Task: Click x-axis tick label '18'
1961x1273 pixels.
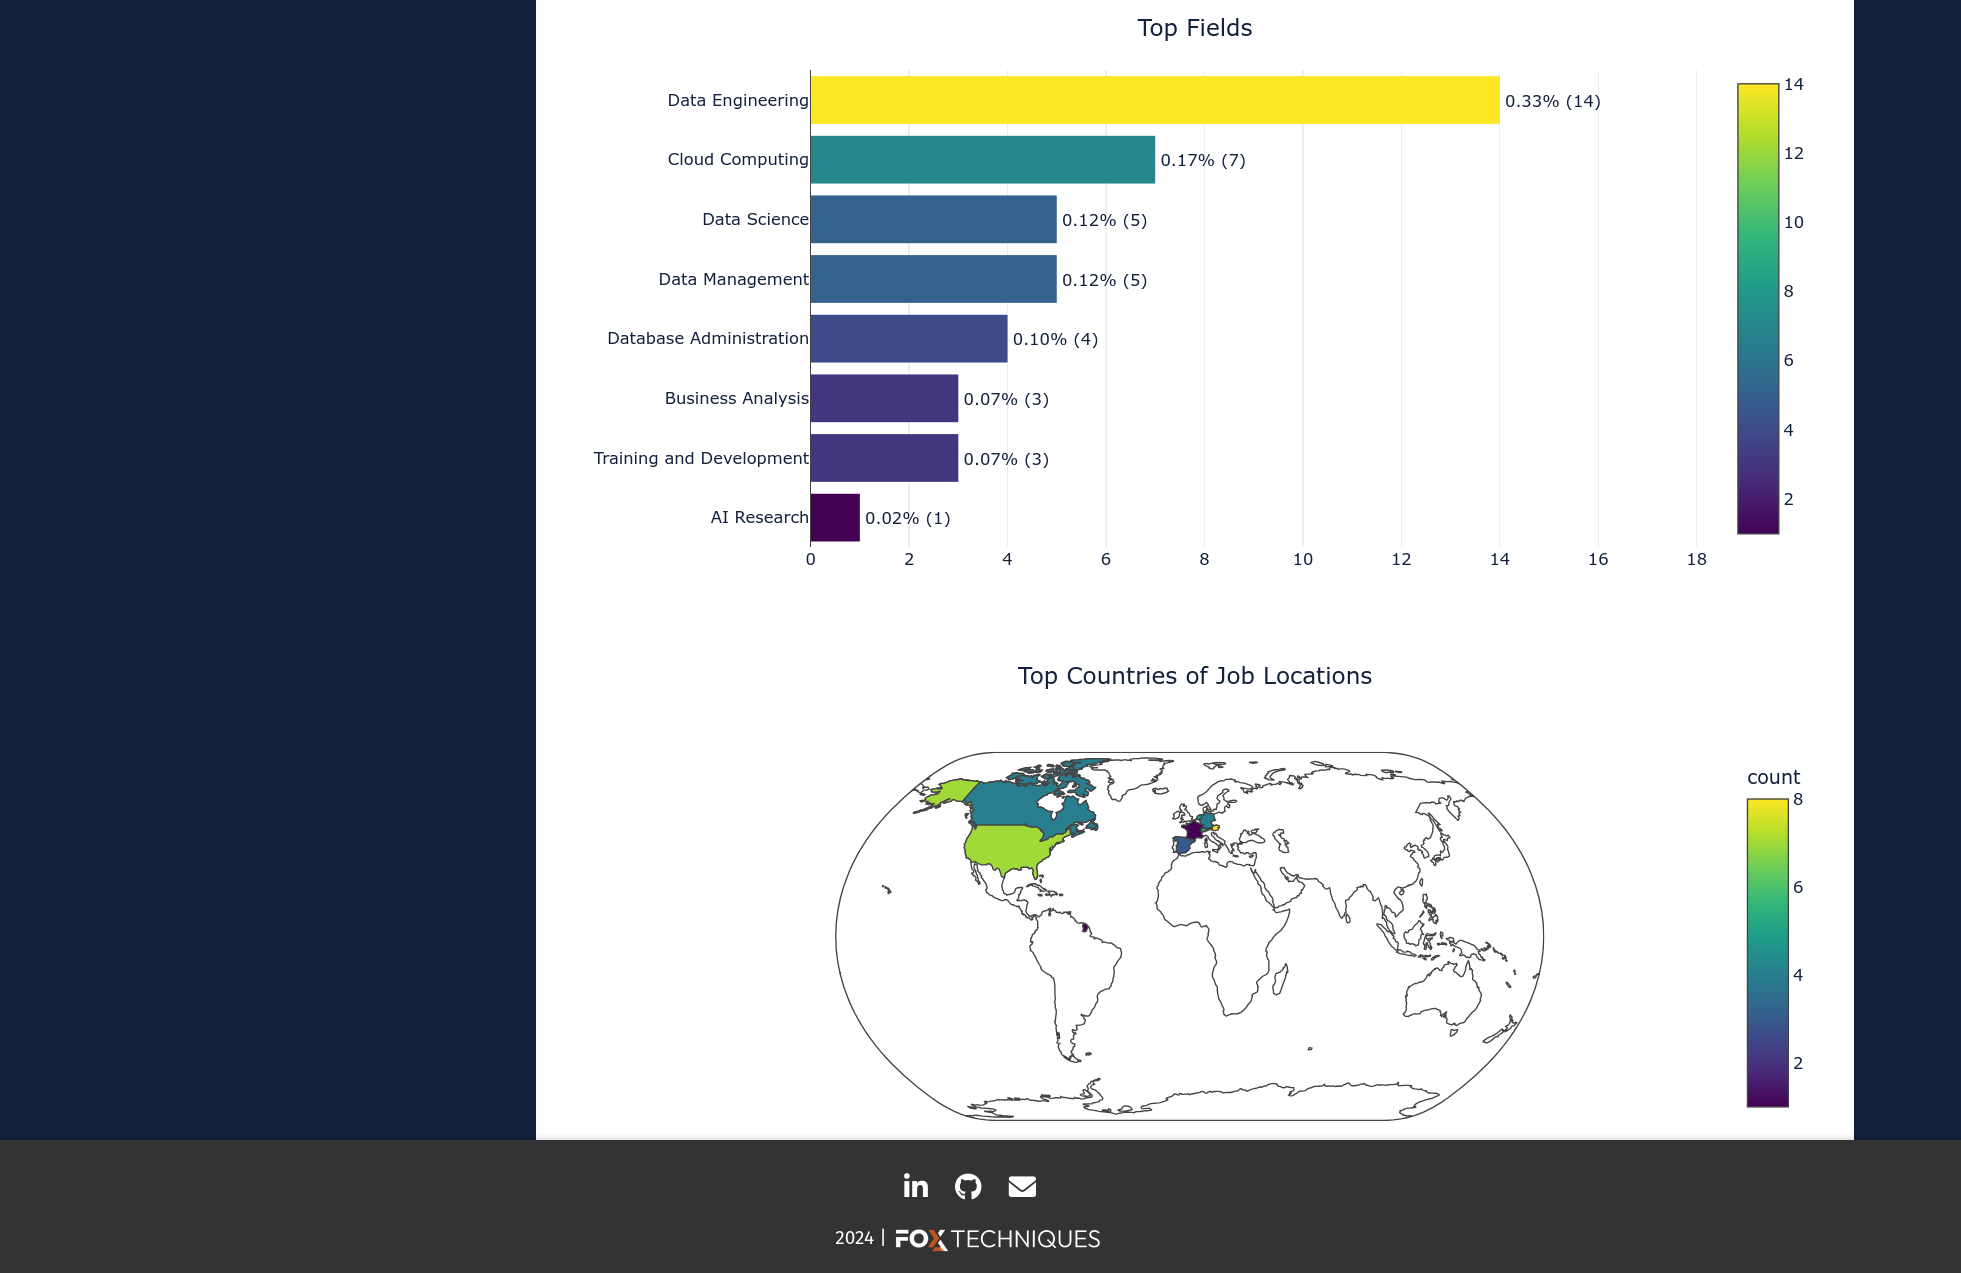Action: (1696, 559)
